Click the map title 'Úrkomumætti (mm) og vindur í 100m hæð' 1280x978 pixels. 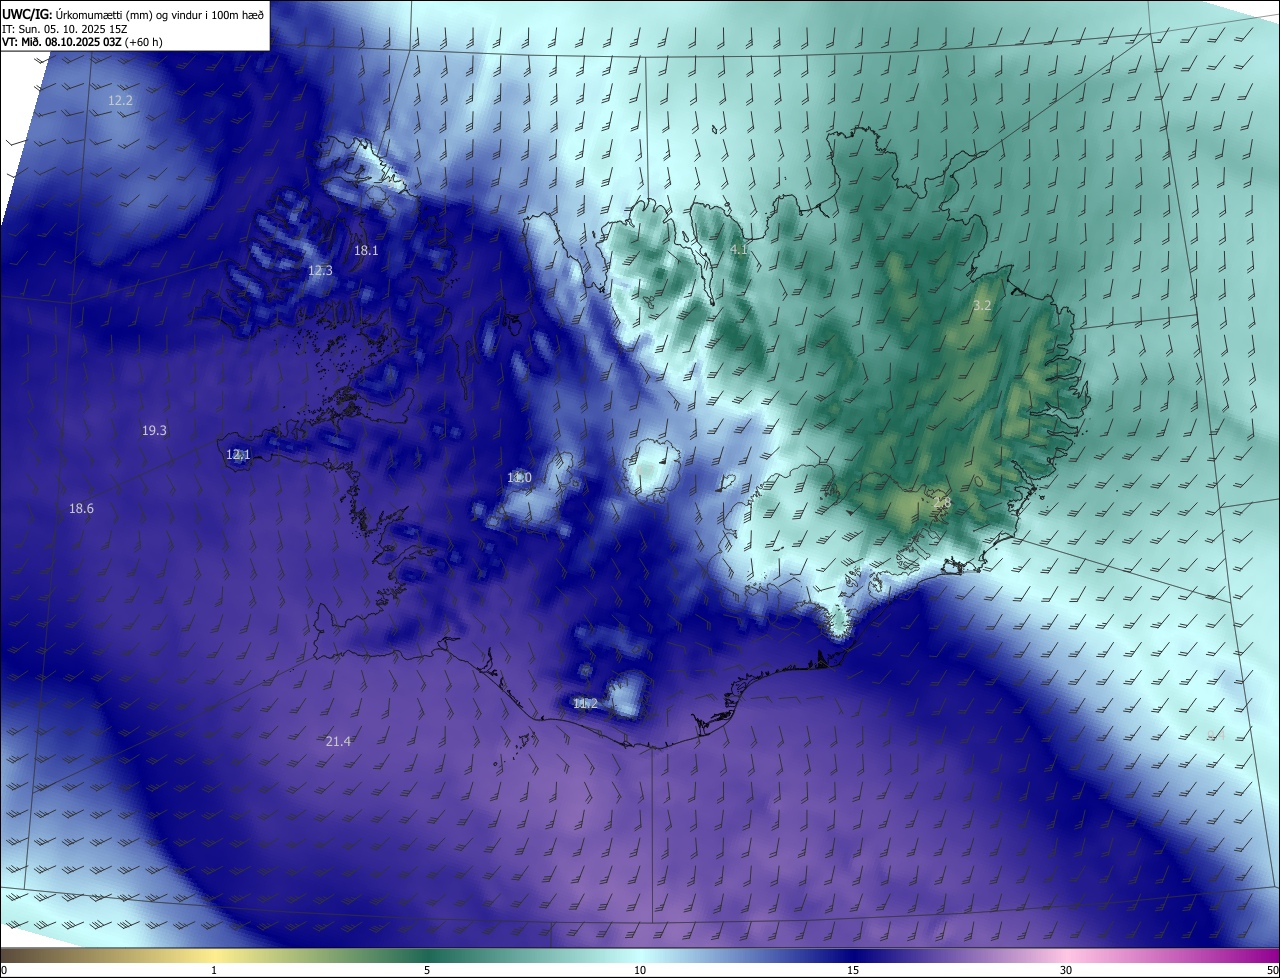pyautogui.click(x=161, y=14)
